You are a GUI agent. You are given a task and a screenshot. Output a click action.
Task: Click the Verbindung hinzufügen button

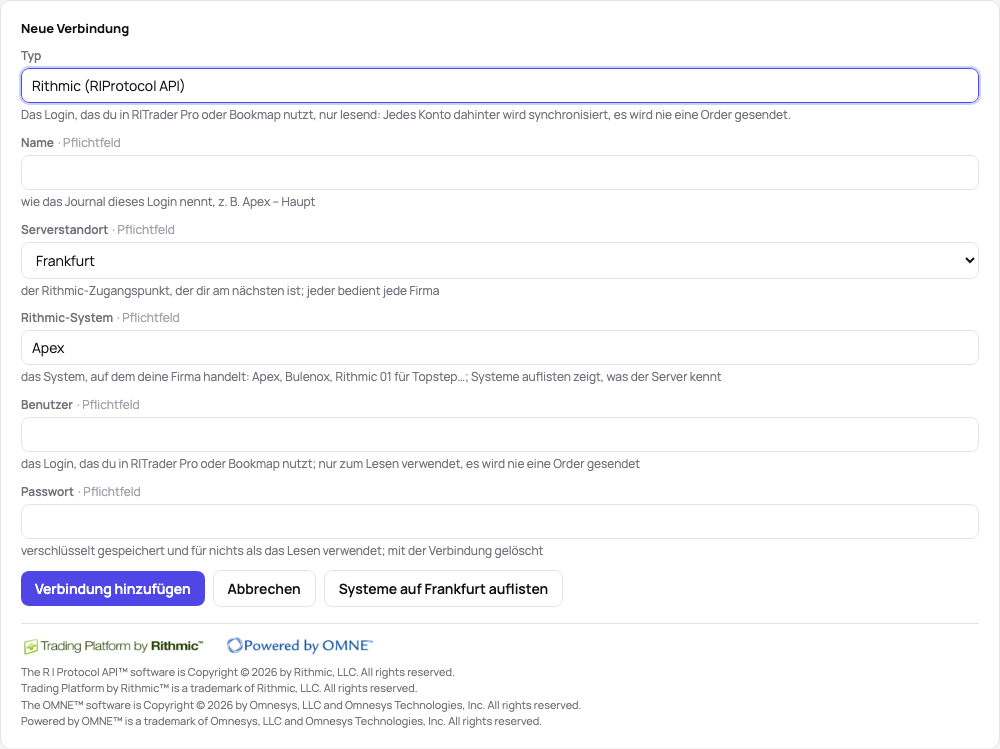coord(113,588)
